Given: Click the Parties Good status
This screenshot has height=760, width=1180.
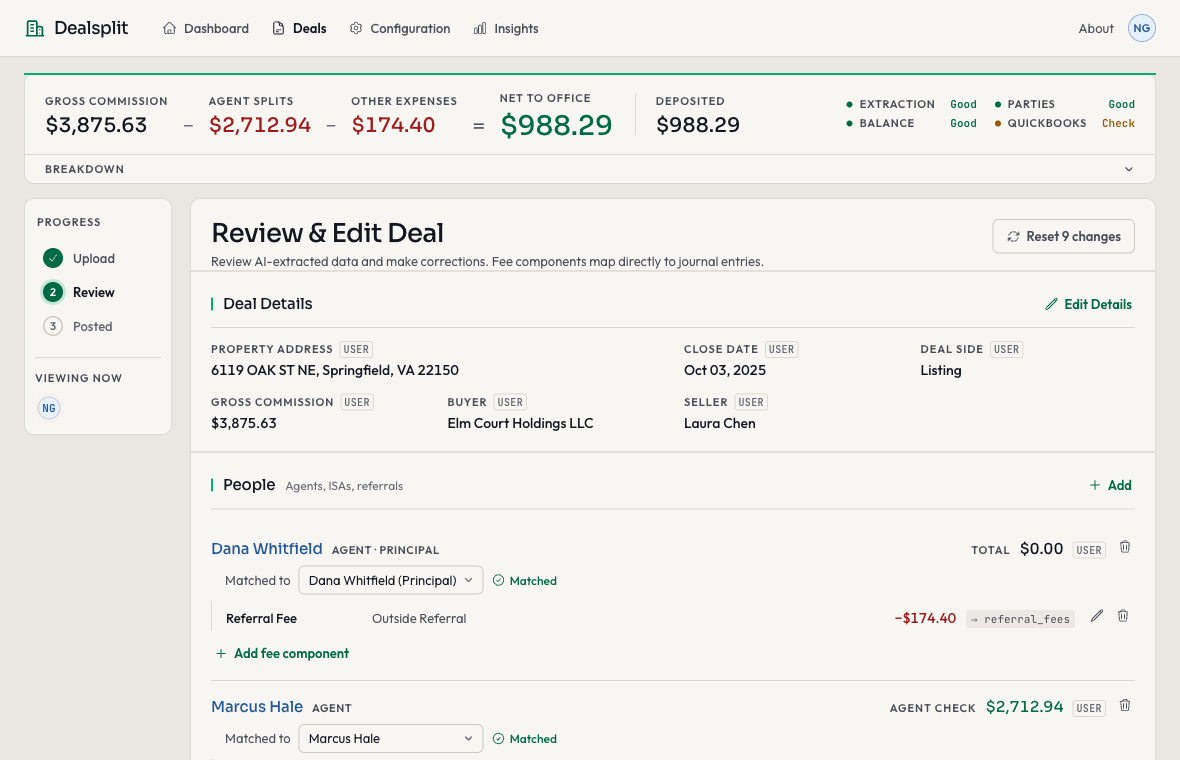Looking at the screenshot, I should coord(1121,105).
